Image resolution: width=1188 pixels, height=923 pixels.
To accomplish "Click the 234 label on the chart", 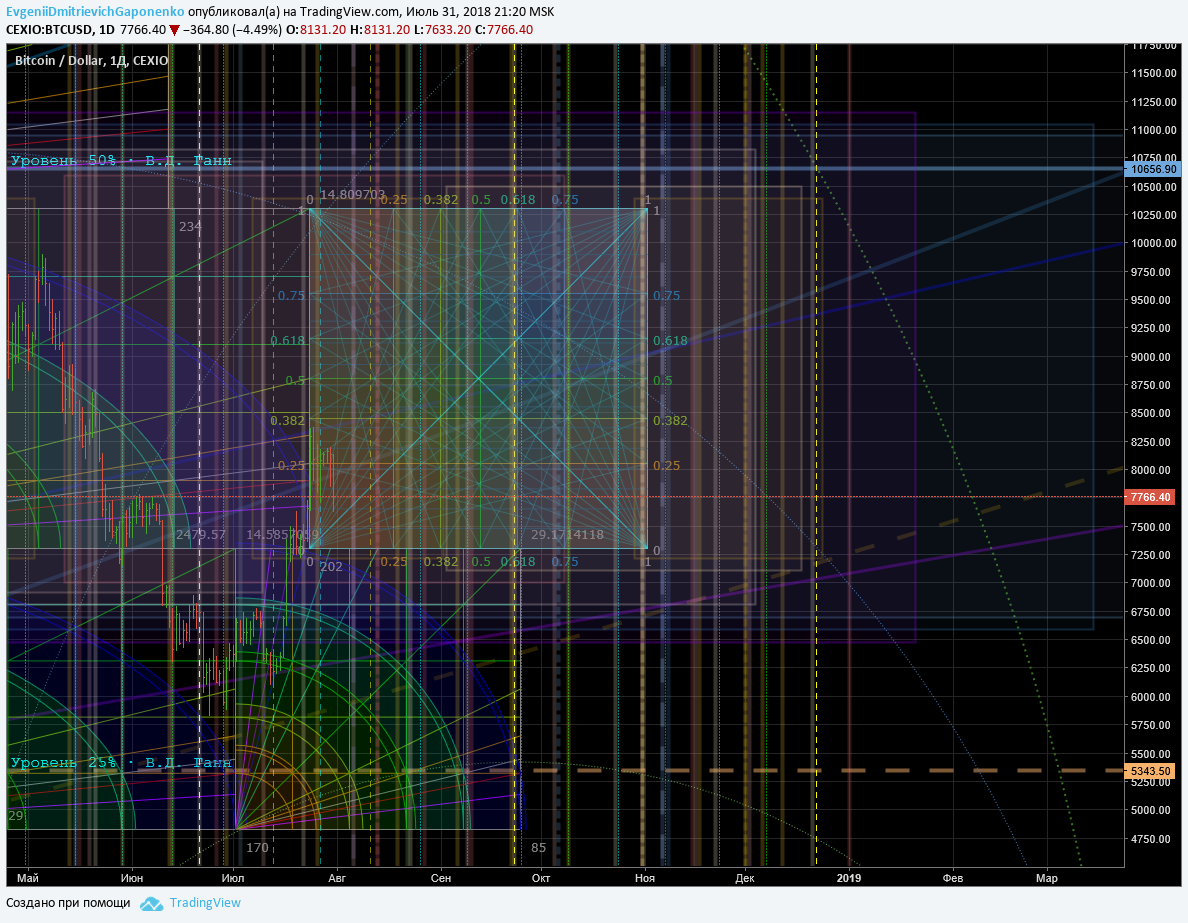I will pos(190,227).
